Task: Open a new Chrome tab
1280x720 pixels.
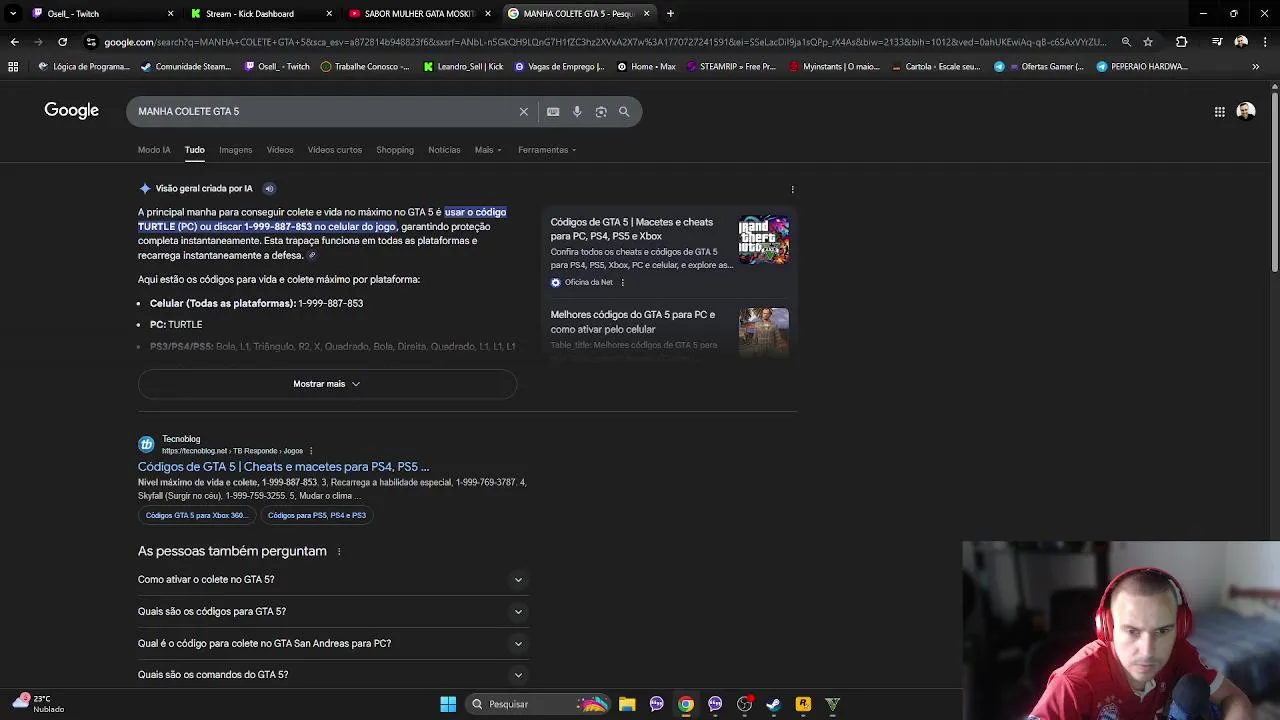Action: (670, 14)
